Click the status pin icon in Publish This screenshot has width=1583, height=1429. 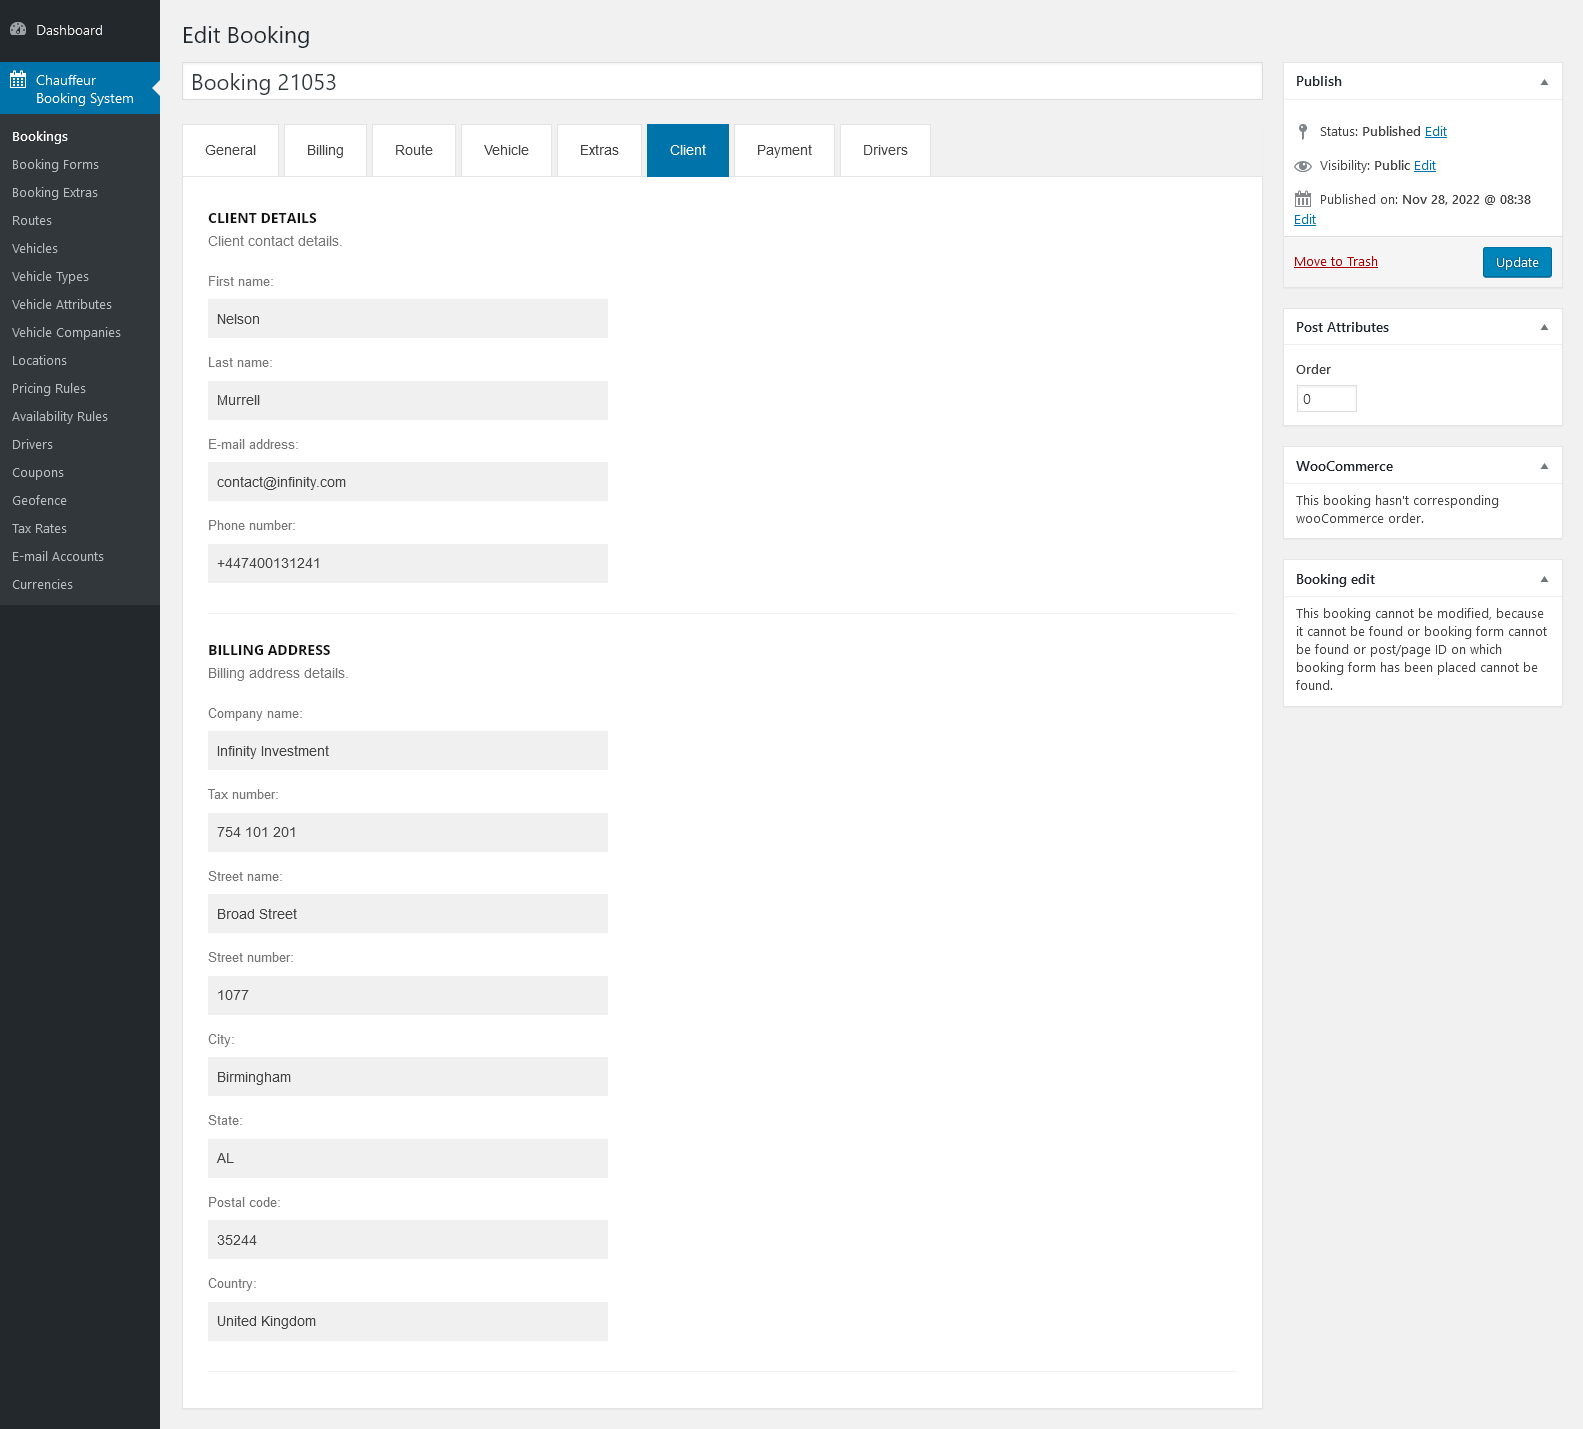coord(1302,132)
